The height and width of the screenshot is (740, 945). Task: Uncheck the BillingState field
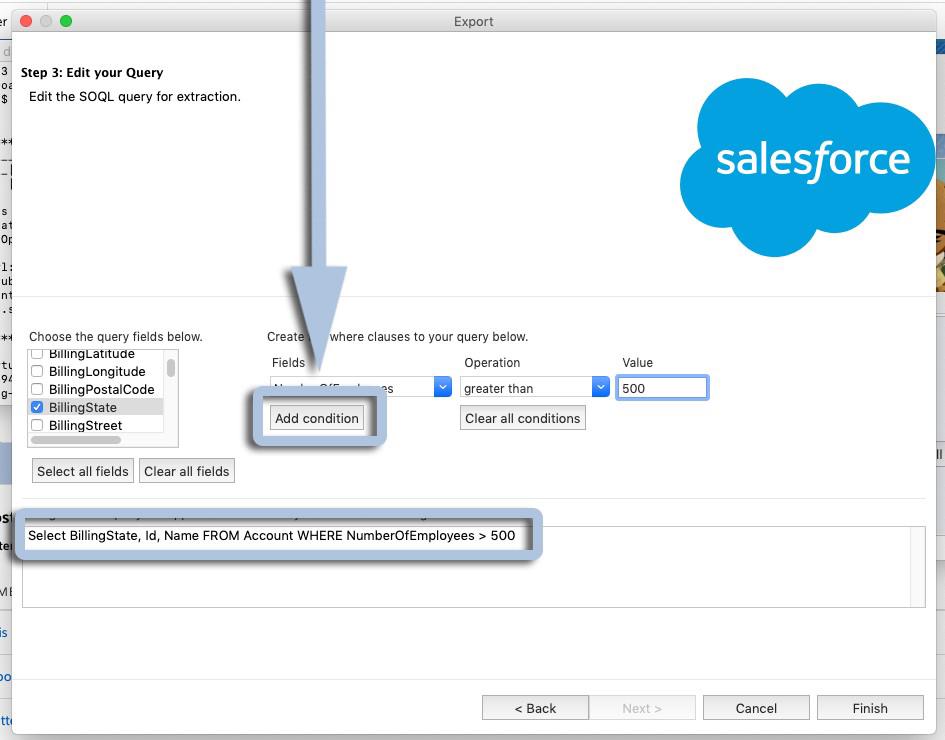coord(37,408)
